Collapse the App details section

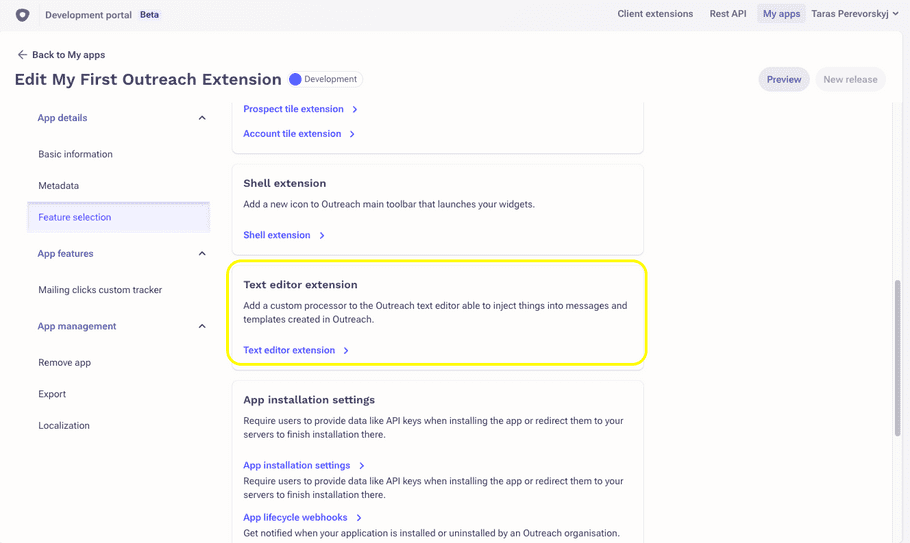202,118
